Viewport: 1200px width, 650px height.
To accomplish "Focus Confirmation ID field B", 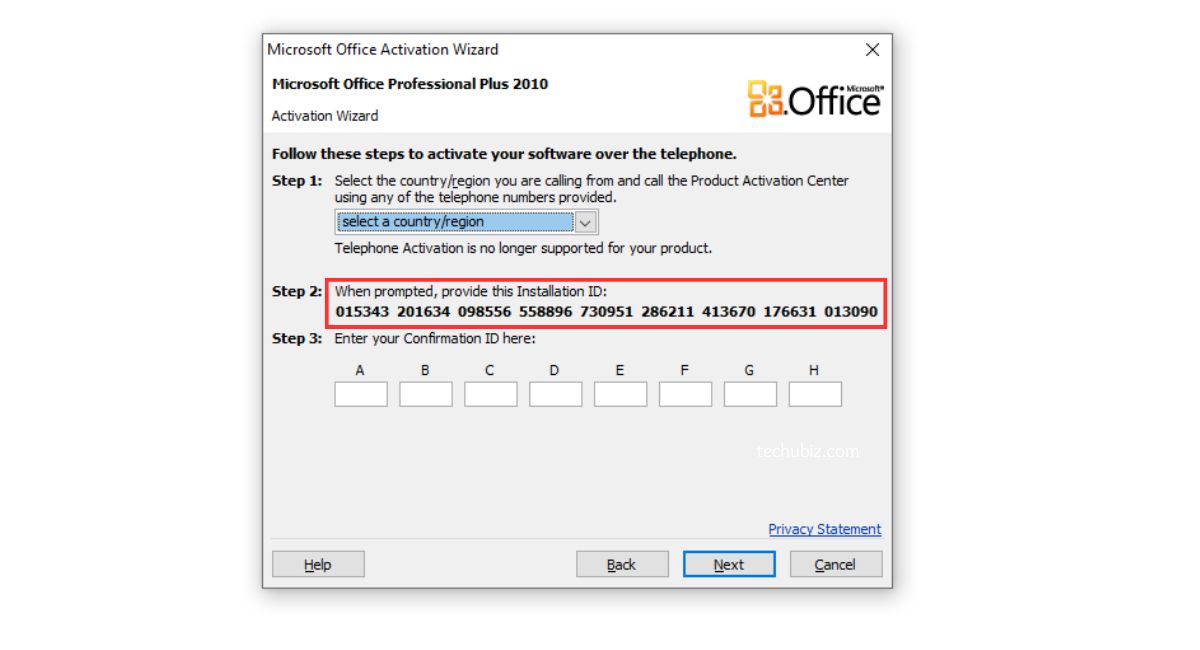I will (426, 394).
